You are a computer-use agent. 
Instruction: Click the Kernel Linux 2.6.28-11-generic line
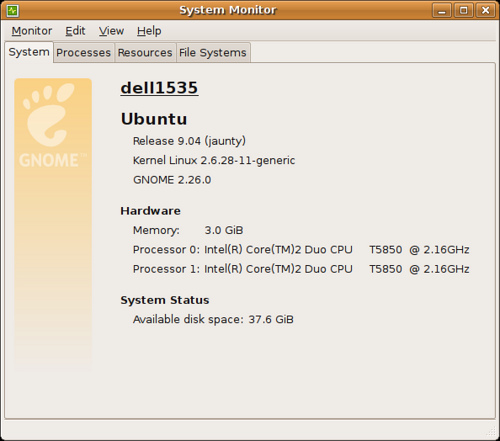214,161
